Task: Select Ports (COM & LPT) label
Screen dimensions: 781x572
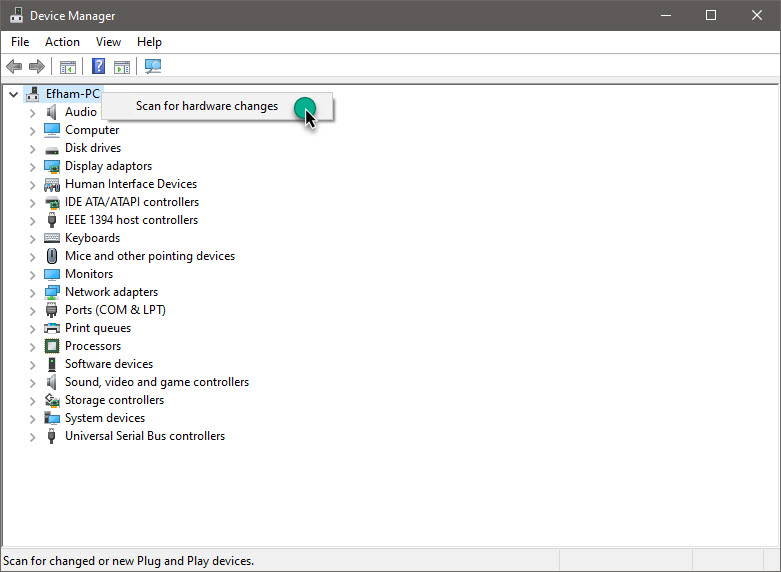Action: [x=115, y=310]
